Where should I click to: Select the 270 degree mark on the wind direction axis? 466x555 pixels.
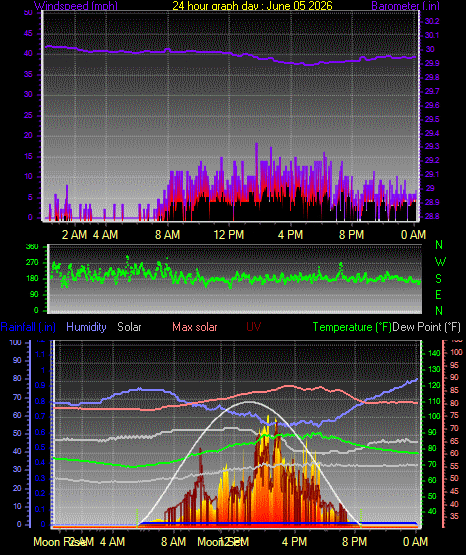(x=32, y=263)
